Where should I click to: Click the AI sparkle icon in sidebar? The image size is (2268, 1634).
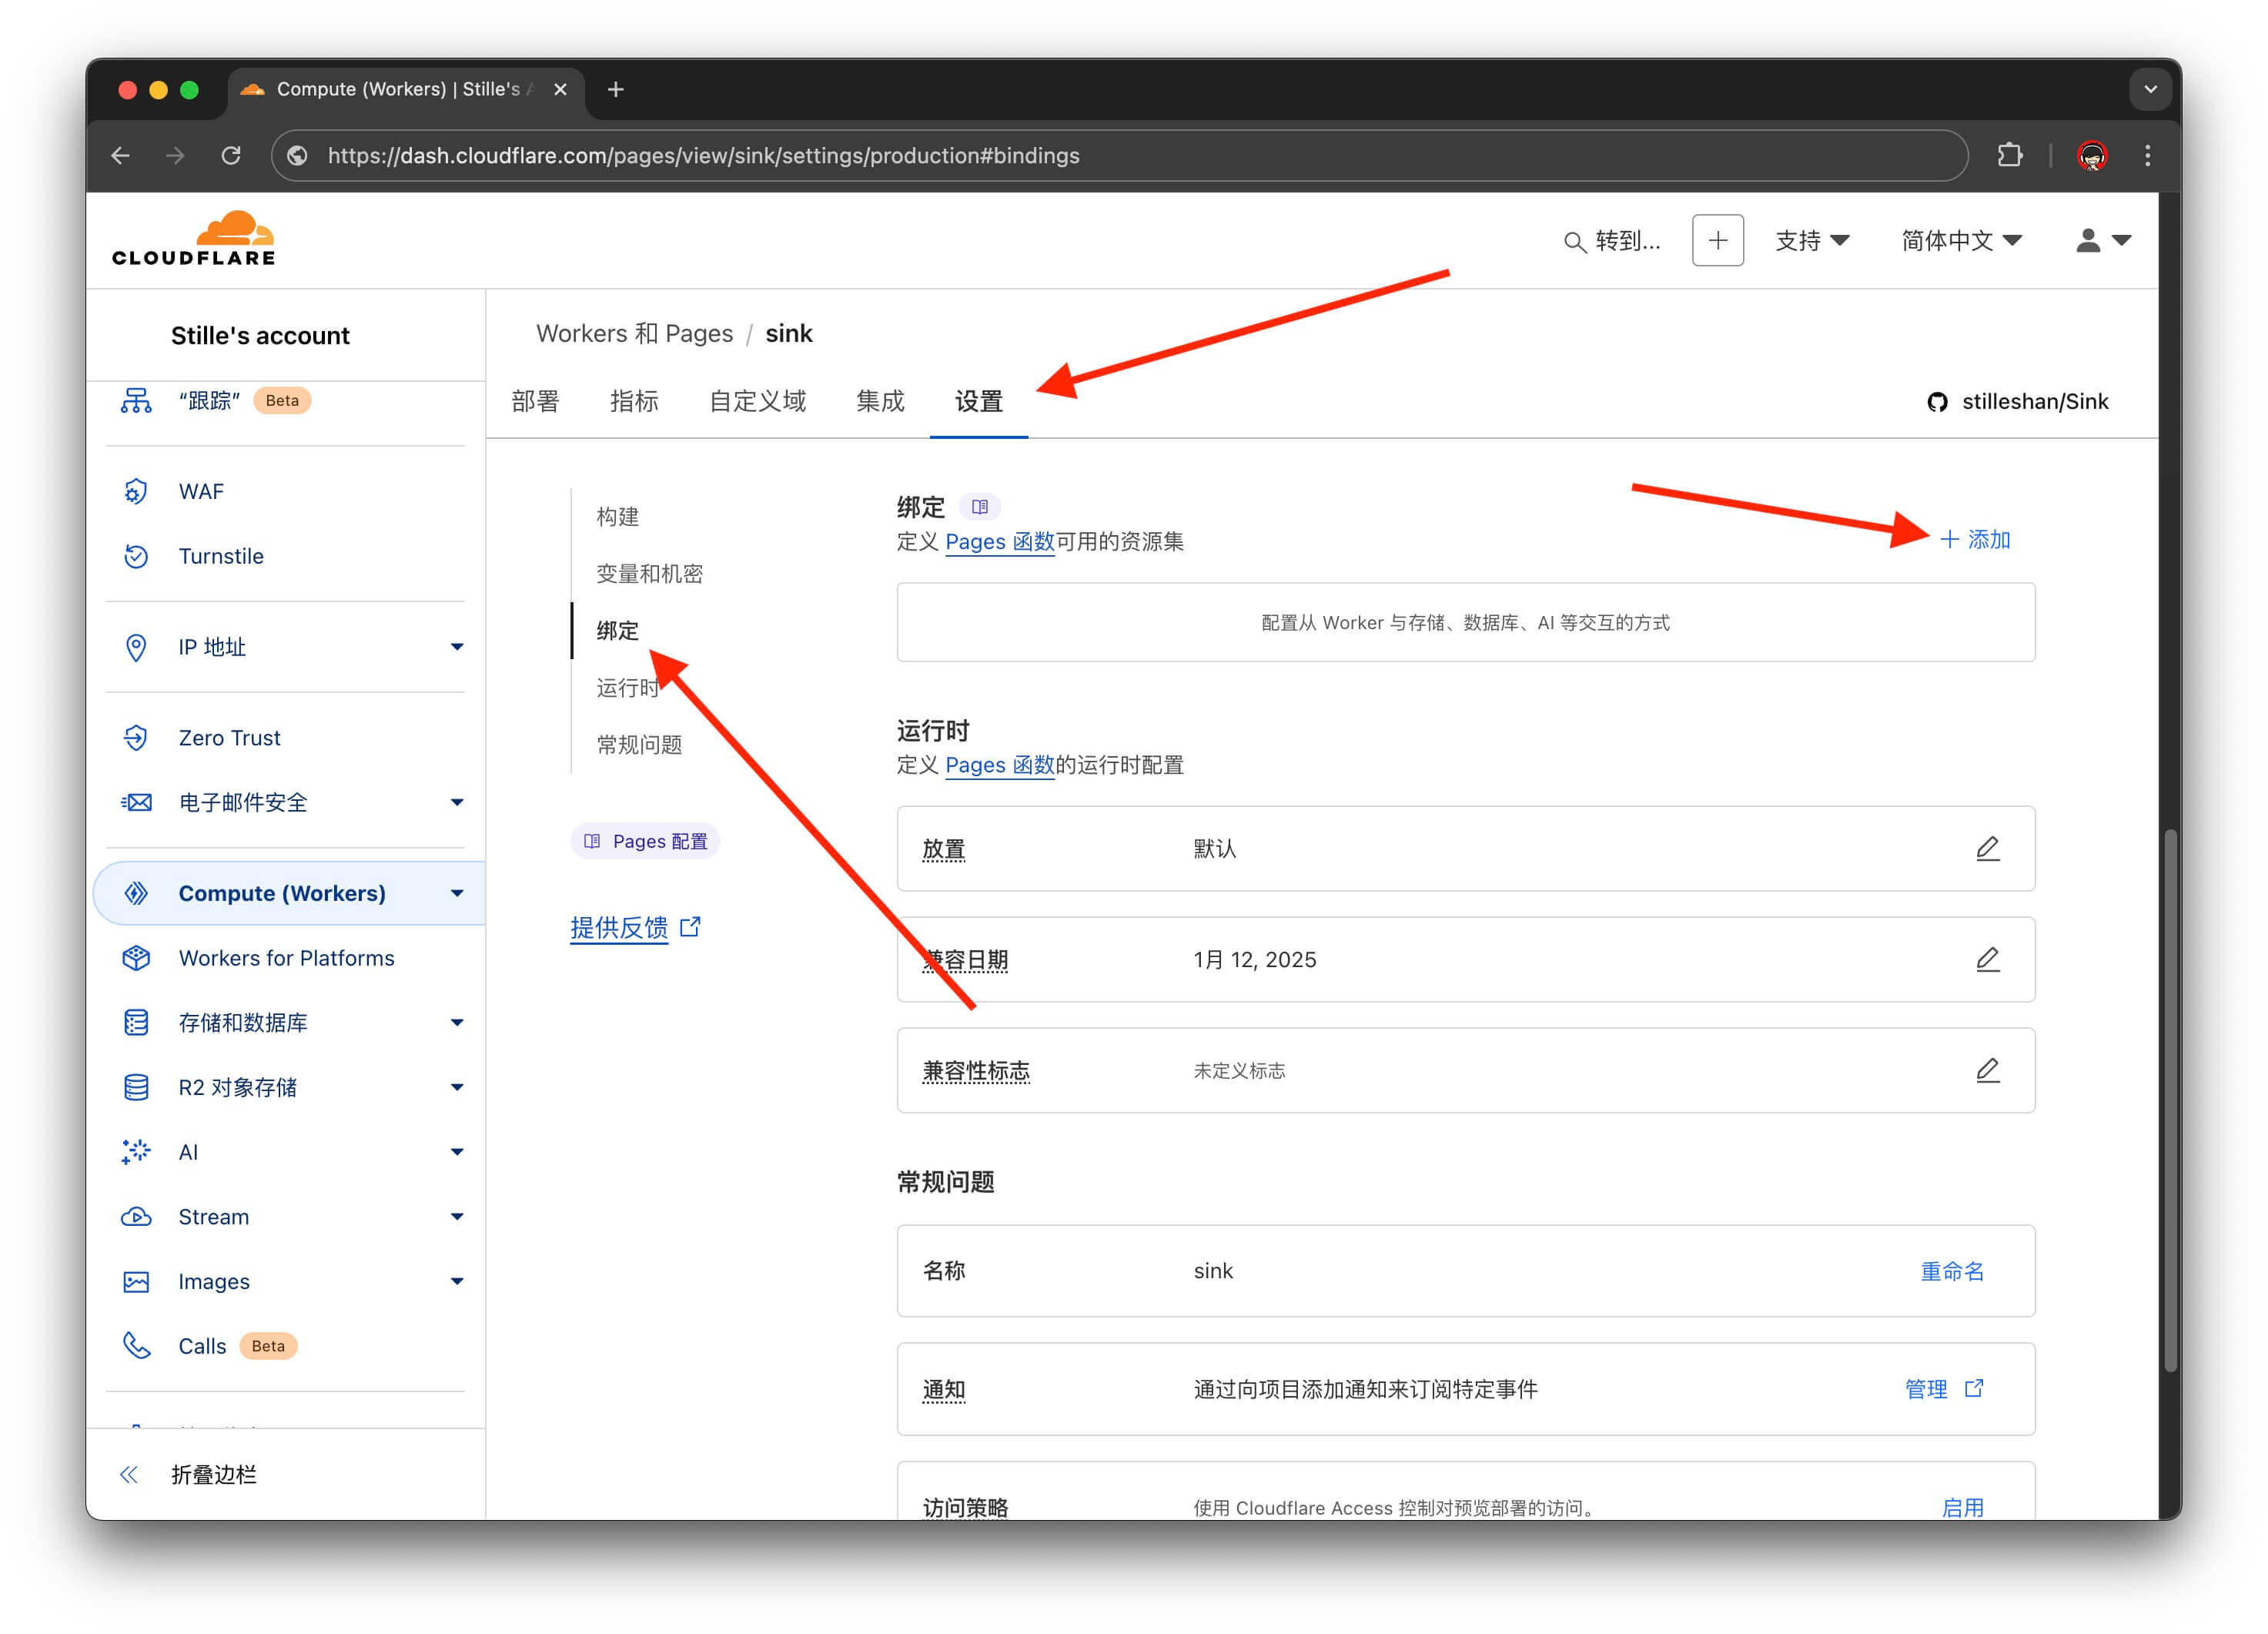coord(136,1152)
